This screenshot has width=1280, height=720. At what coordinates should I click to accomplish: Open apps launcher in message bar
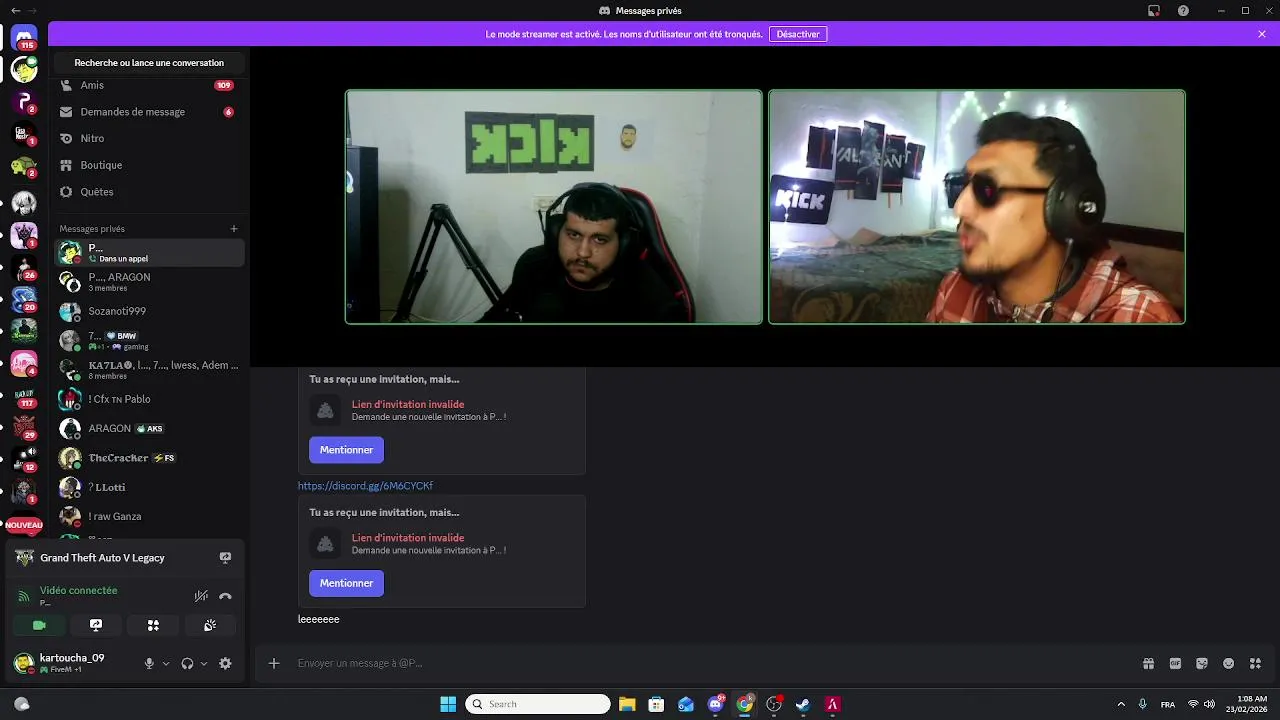point(1256,663)
